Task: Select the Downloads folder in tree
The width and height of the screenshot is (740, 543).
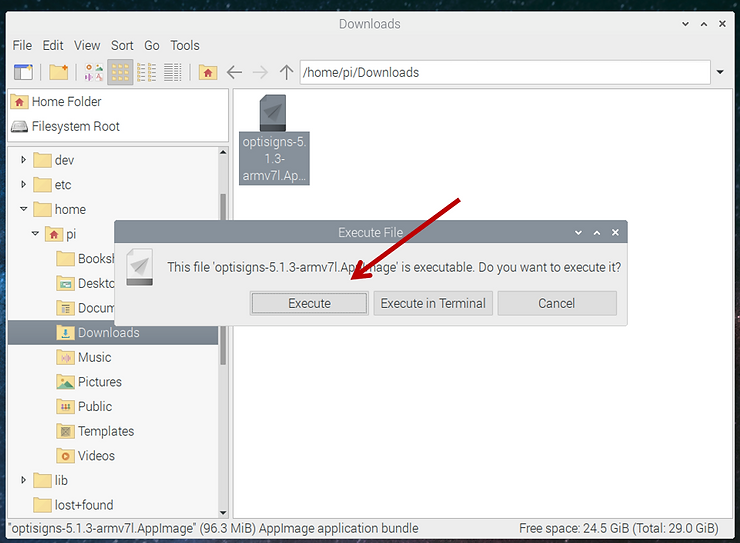Action: point(113,333)
